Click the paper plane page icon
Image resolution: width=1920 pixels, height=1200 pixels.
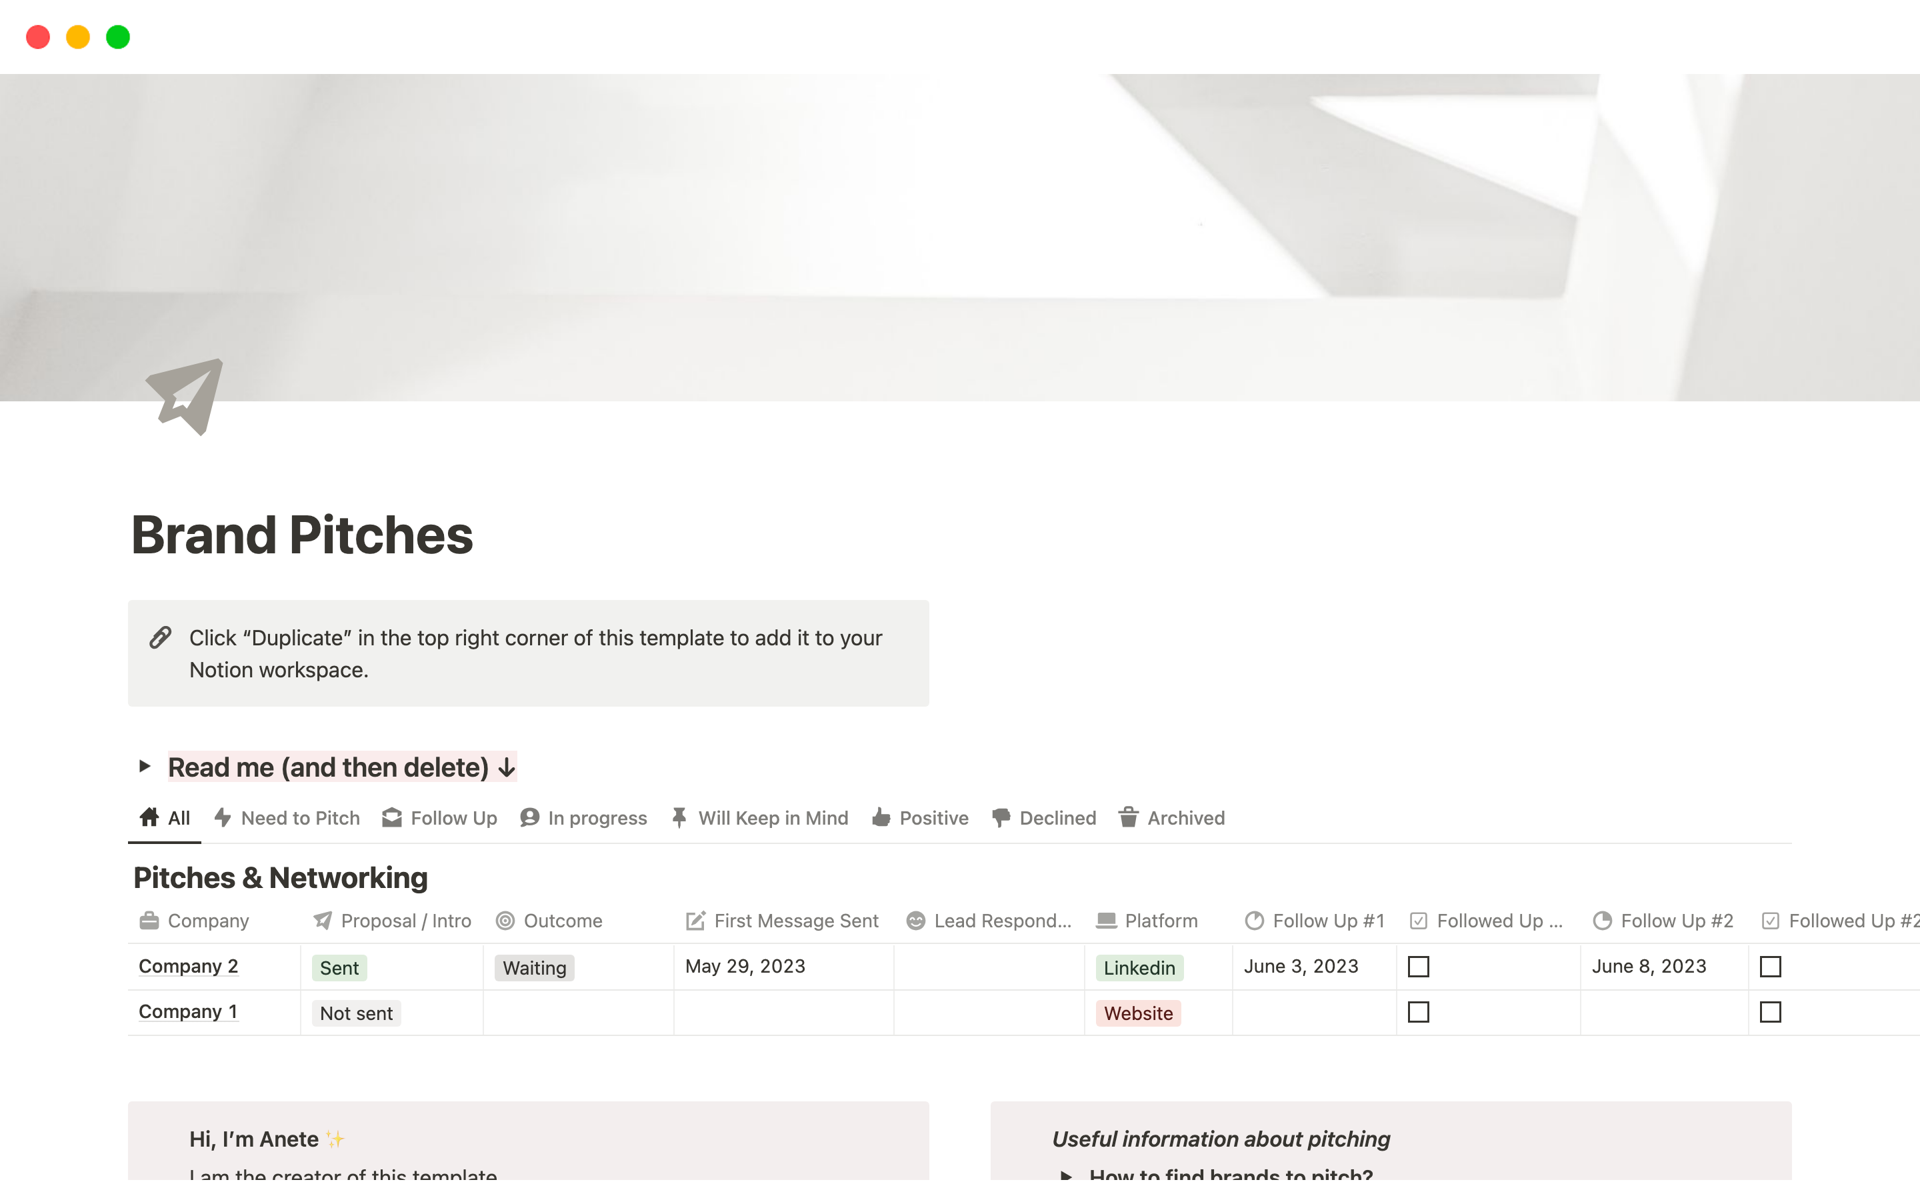[185, 396]
